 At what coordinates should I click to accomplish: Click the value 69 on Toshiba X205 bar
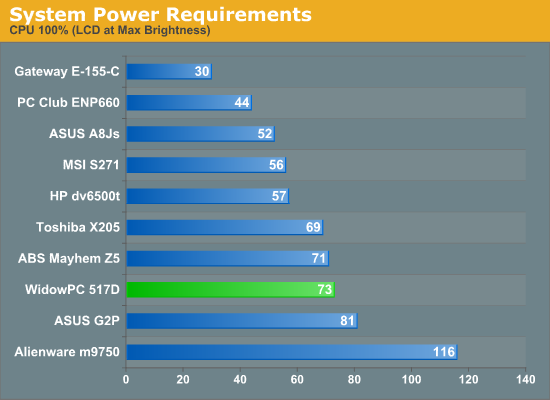[313, 227]
